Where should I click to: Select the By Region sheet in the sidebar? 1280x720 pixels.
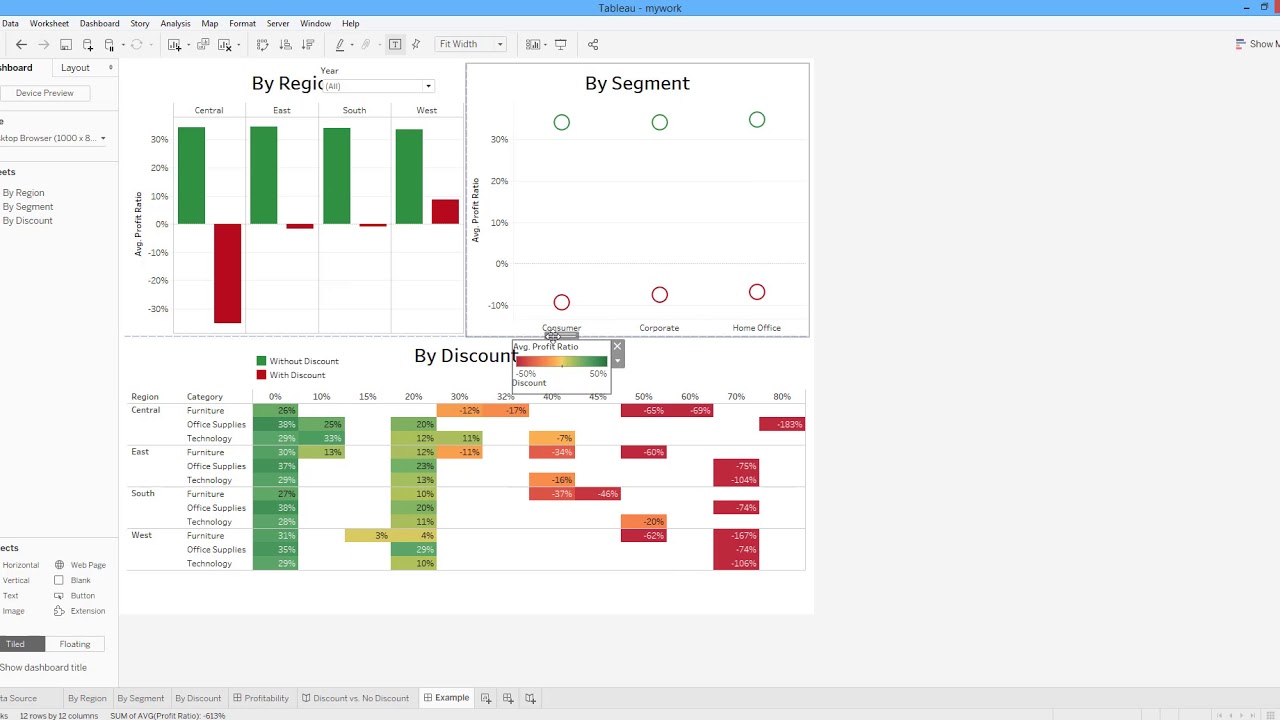pos(23,193)
